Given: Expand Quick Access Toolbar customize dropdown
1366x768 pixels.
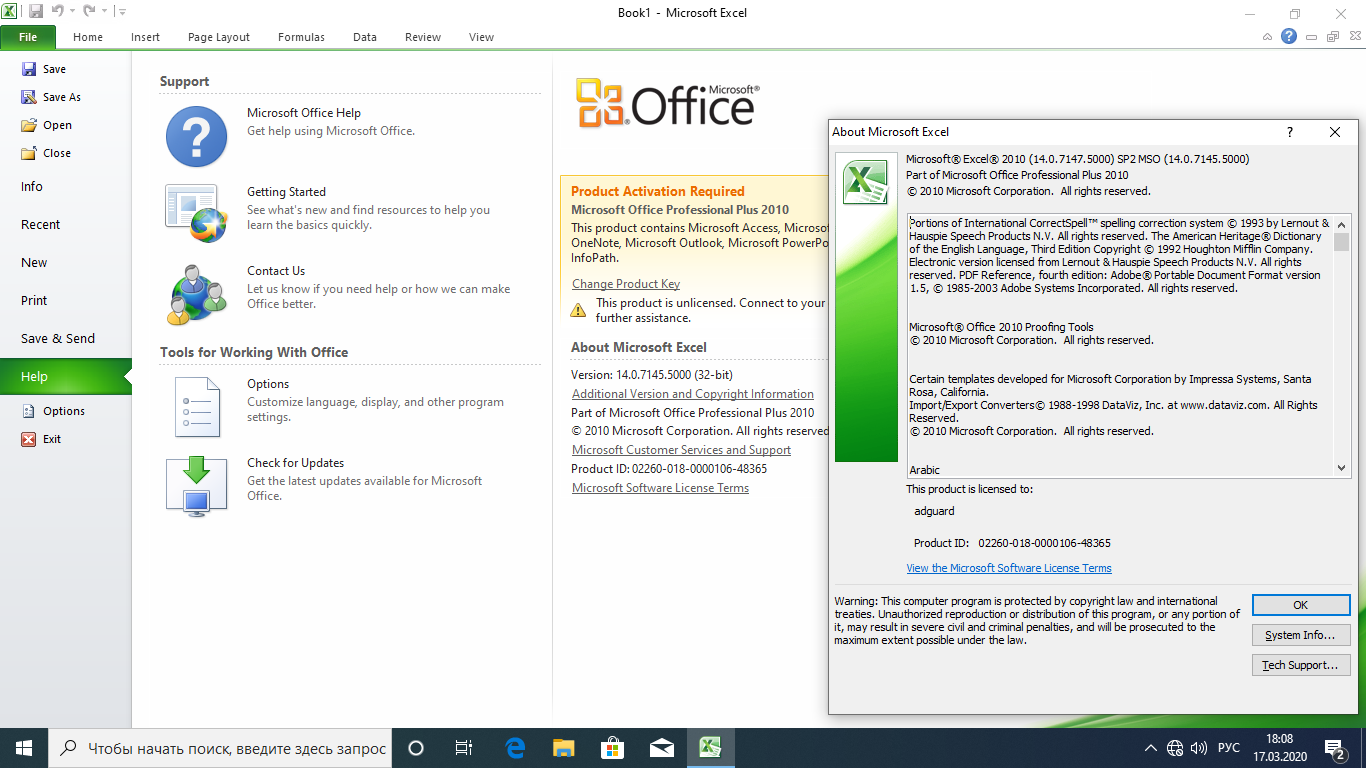Looking at the screenshot, I should pyautogui.click(x=122, y=12).
